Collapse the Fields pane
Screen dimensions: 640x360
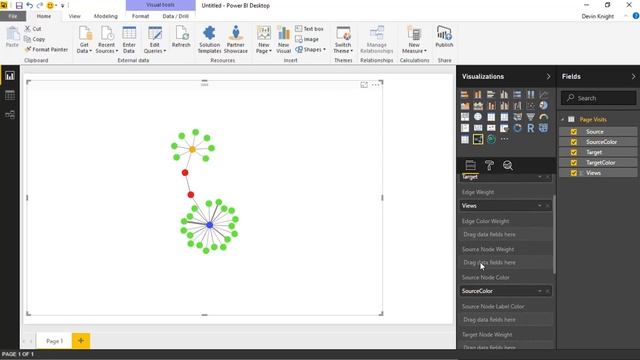click(633, 77)
